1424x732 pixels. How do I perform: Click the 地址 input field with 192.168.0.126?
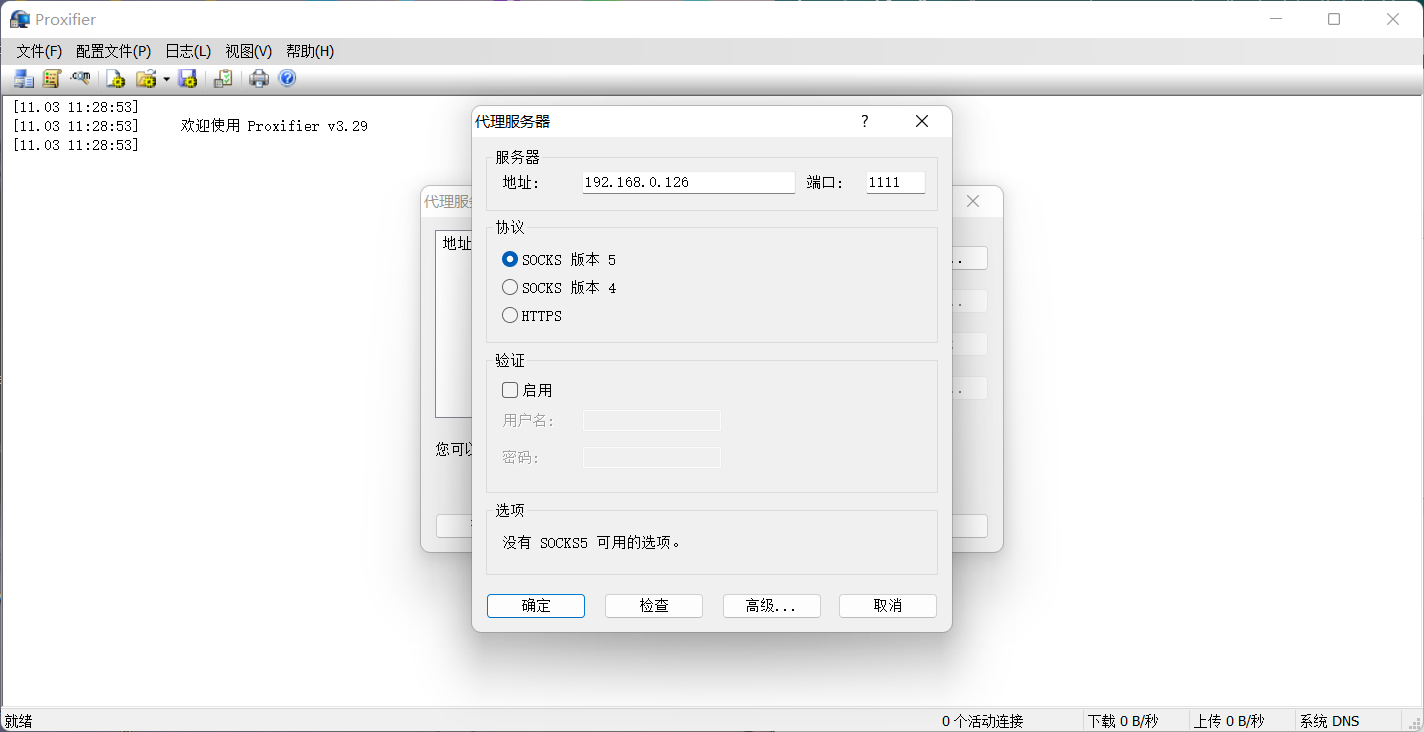point(689,182)
